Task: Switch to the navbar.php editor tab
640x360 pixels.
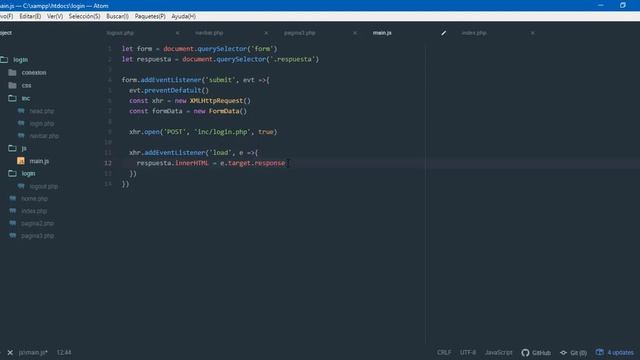Action: [209, 33]
